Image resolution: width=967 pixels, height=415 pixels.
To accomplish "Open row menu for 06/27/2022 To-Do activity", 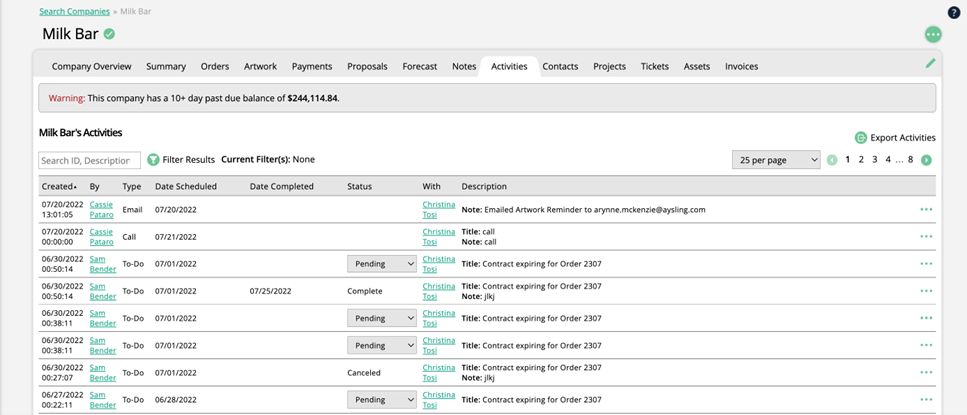I will tap(926, 400).
